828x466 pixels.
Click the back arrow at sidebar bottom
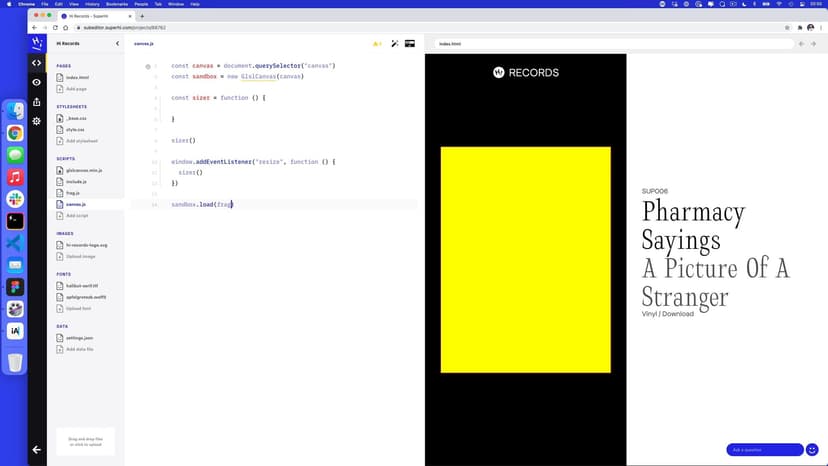click(x=37, y=449)
